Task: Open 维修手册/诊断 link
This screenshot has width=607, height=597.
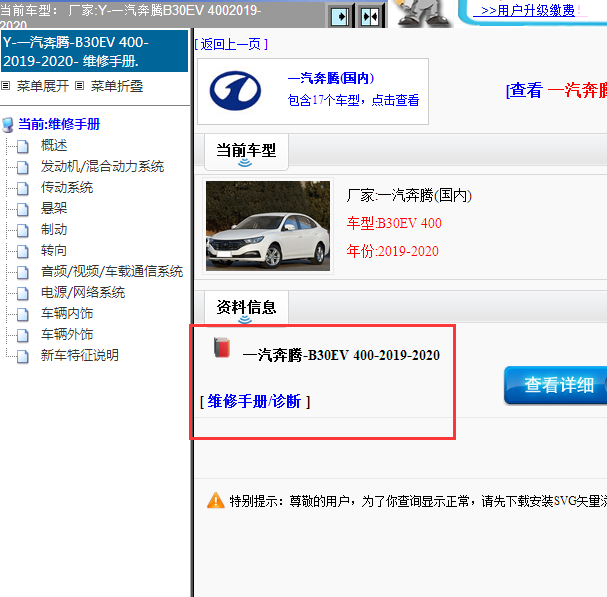Action: (254, 401)
